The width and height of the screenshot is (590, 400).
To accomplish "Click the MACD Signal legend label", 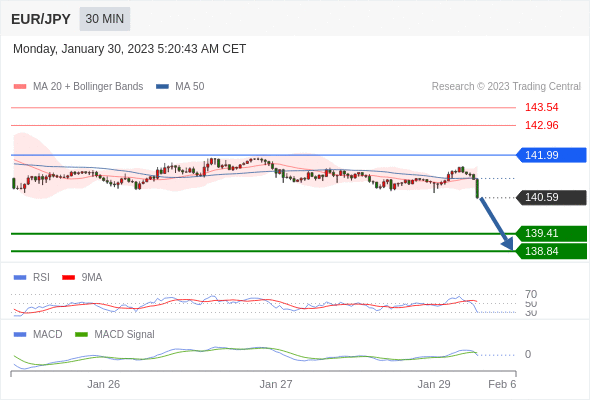I will [124, 335].
